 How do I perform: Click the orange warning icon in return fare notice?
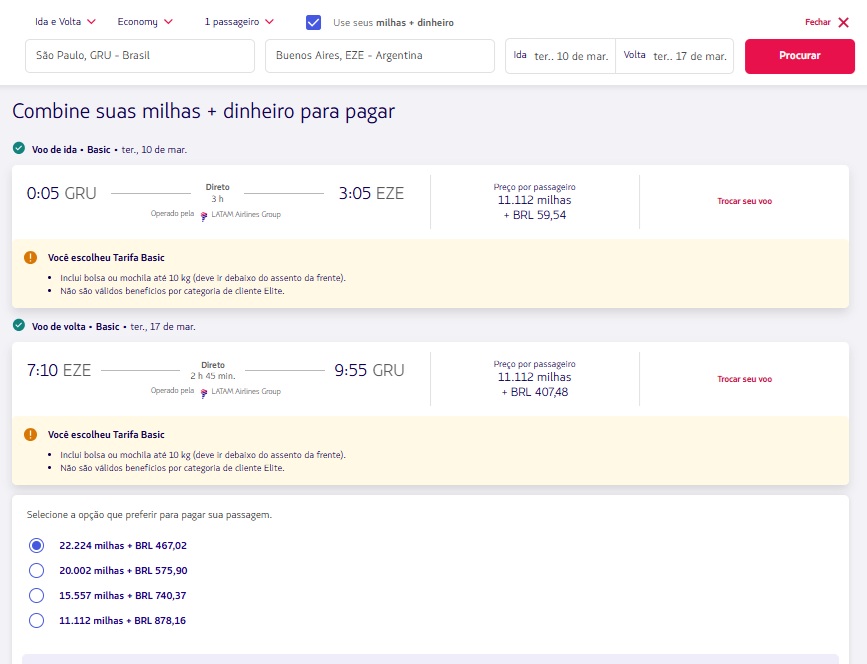[31, 434]
